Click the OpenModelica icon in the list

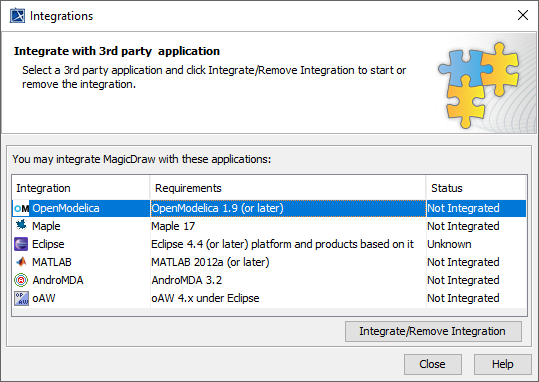[x=21, y=208]
